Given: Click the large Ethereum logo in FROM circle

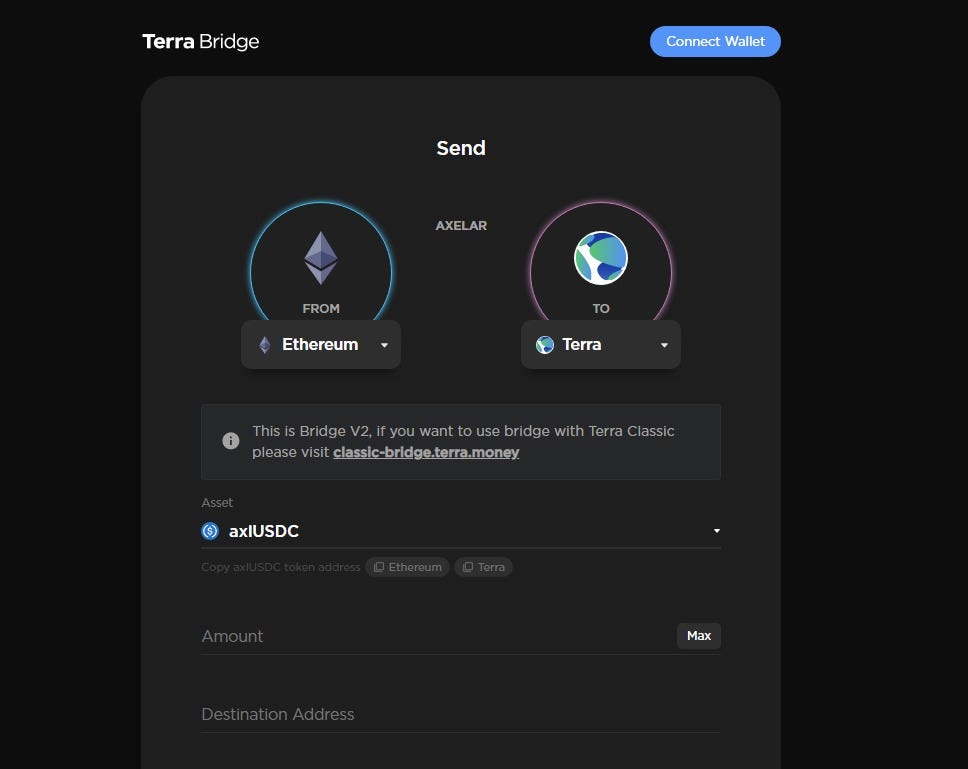Looking at the screenshot, I should point(321,258).
